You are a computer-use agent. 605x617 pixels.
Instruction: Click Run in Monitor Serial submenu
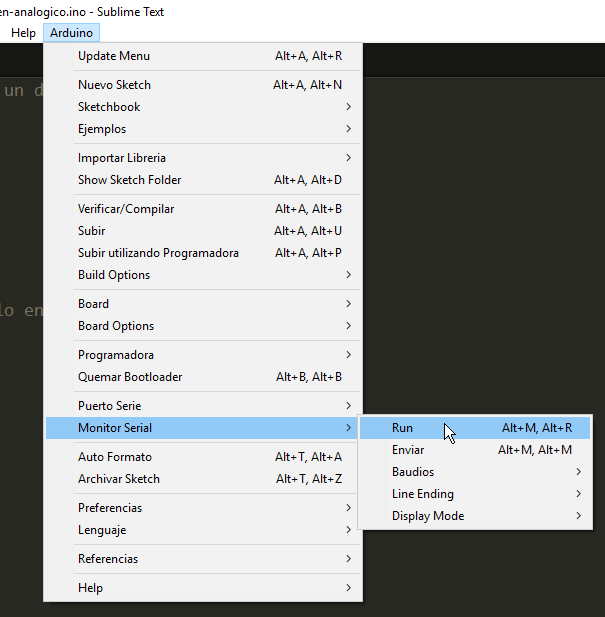pyautogui.click(x=403, y=428)
